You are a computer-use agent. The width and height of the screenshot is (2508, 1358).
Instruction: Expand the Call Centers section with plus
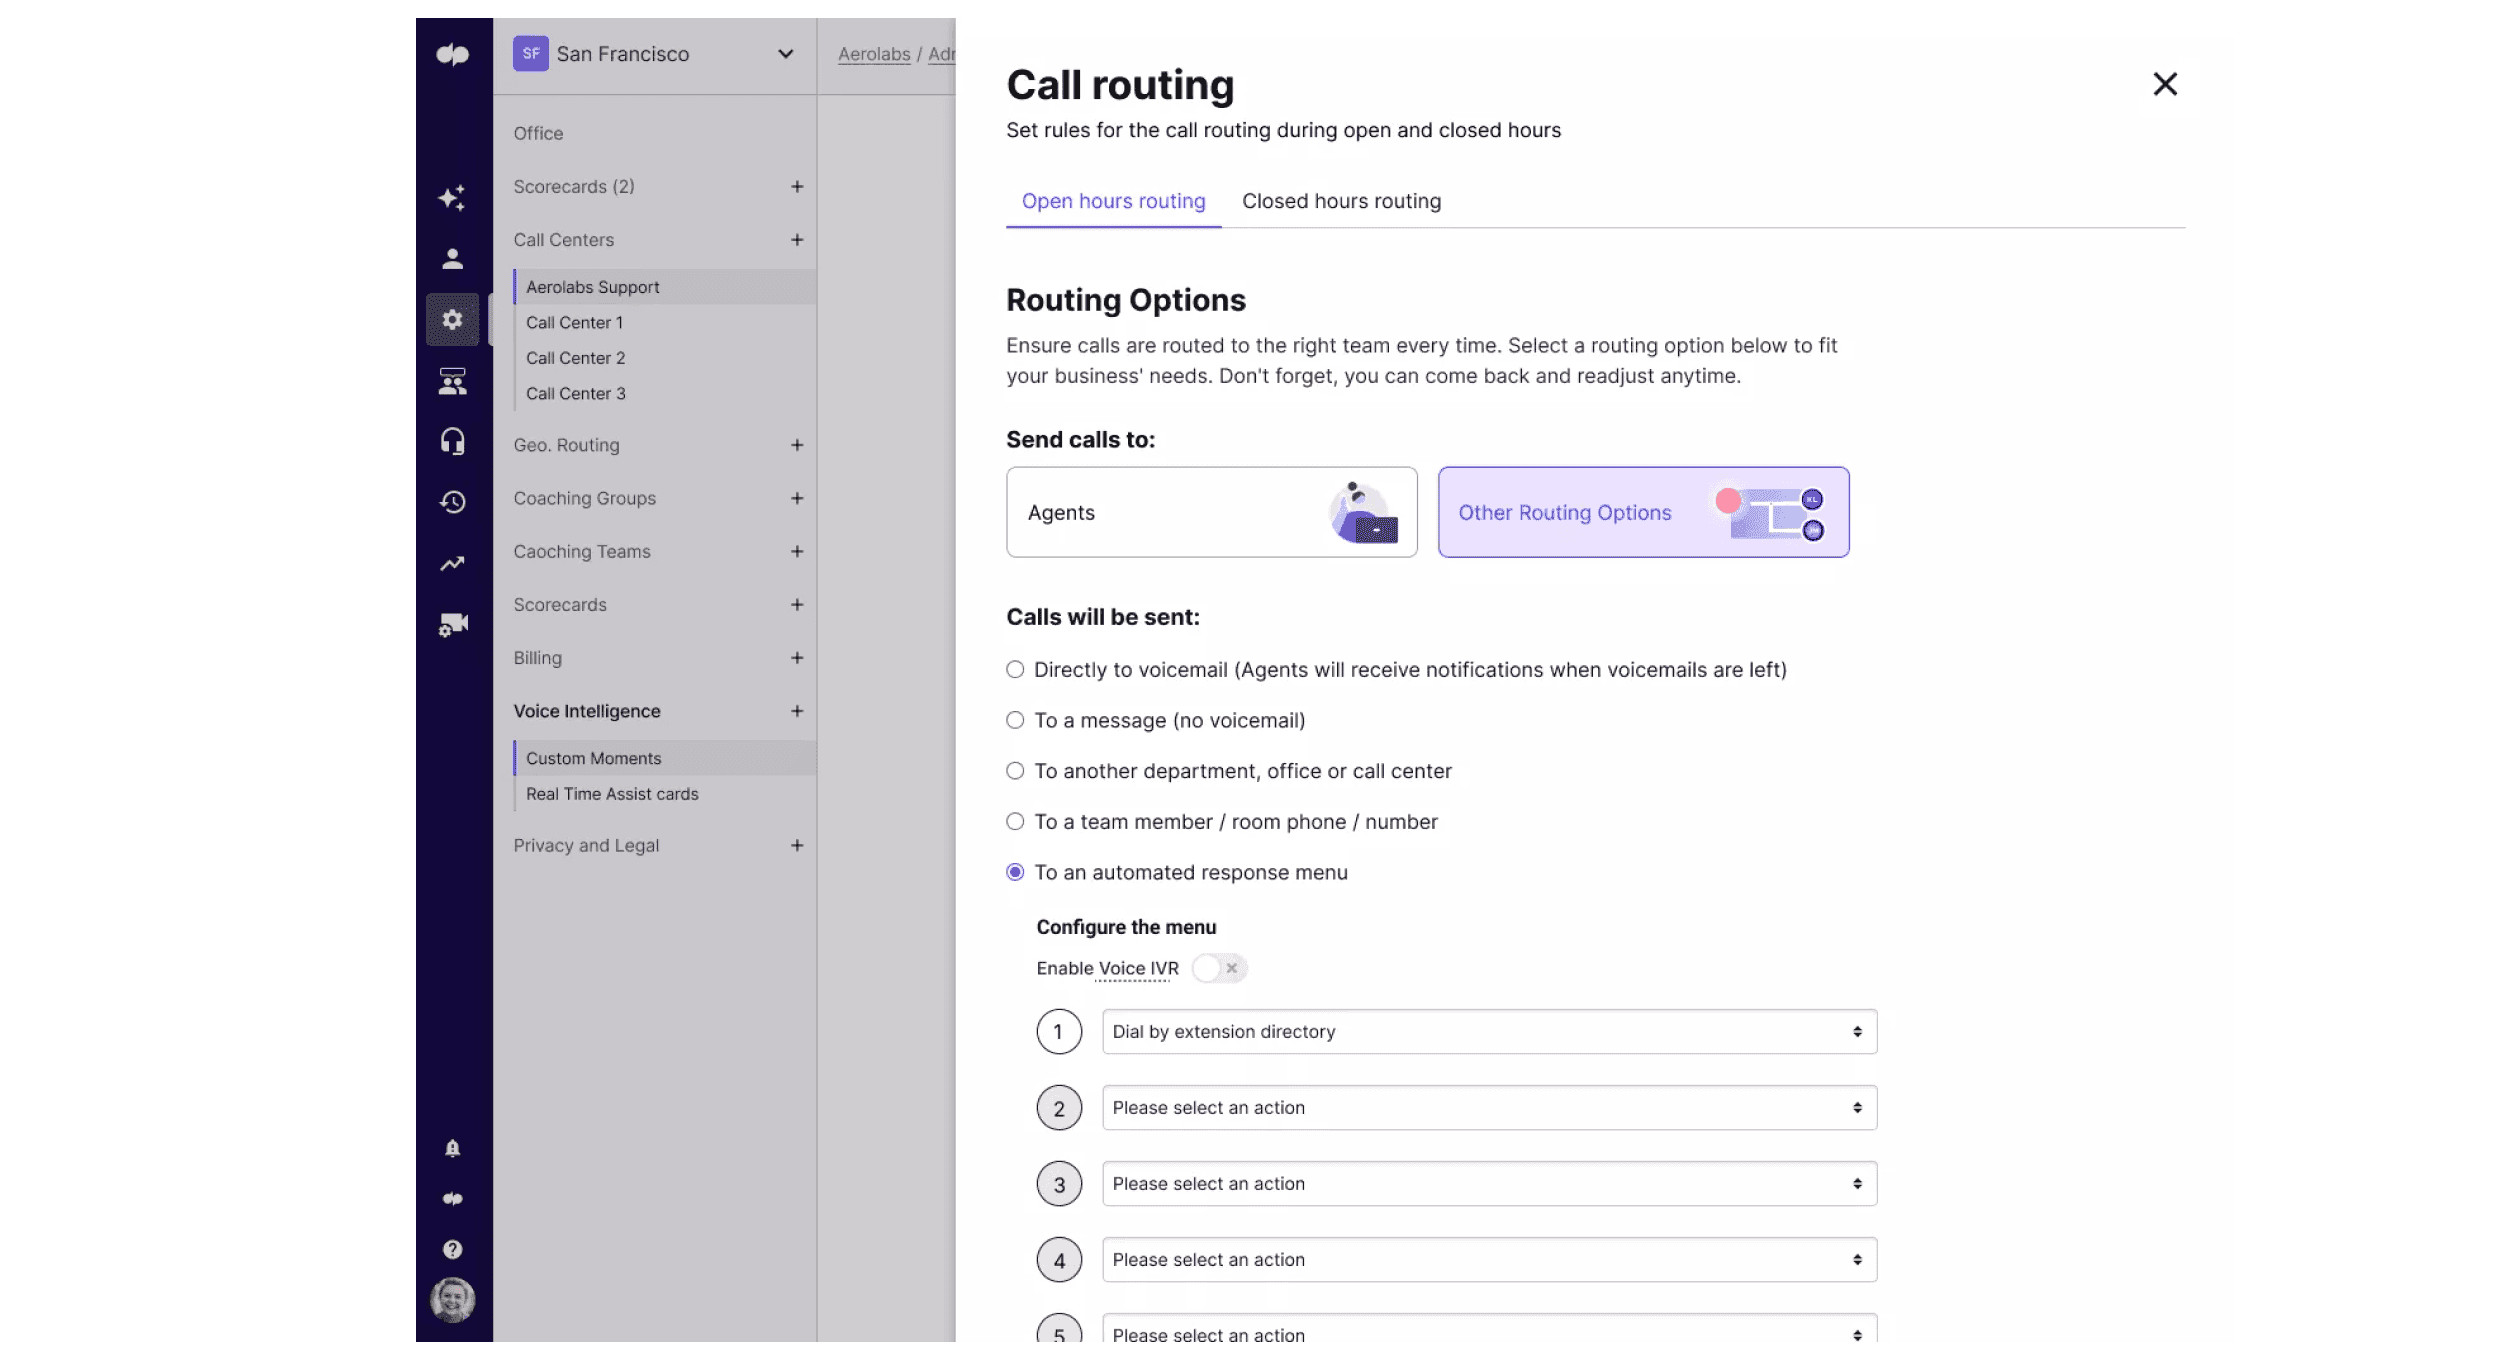[797, 240]
